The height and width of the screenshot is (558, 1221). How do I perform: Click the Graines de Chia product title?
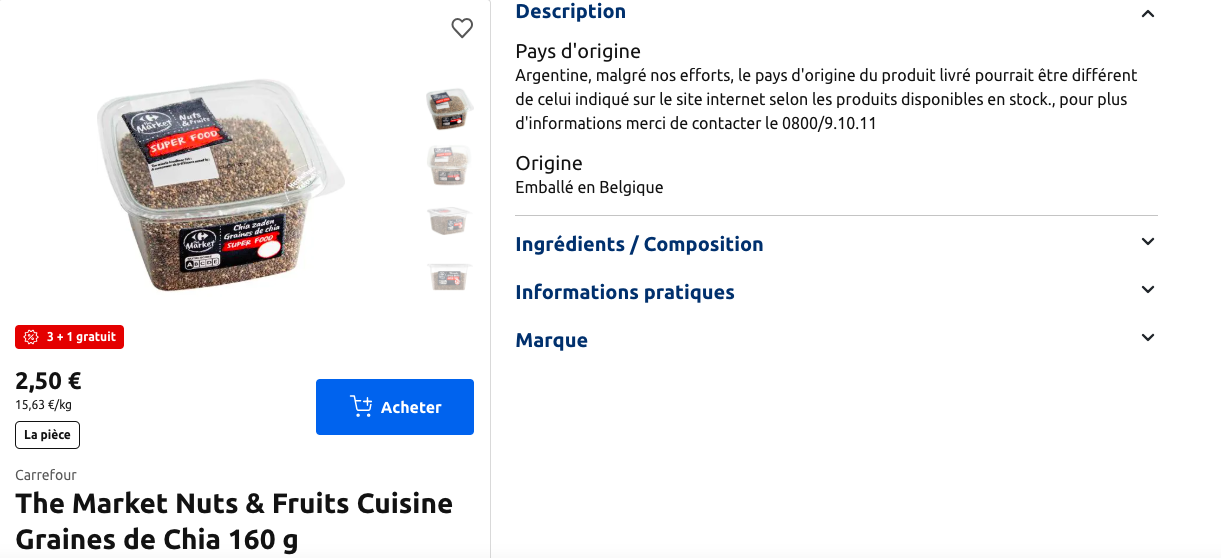234,520
